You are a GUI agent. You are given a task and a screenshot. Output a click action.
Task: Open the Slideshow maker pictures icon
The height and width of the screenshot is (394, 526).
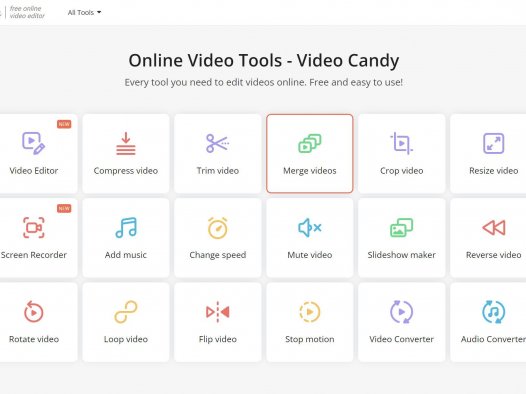(402, 228)
